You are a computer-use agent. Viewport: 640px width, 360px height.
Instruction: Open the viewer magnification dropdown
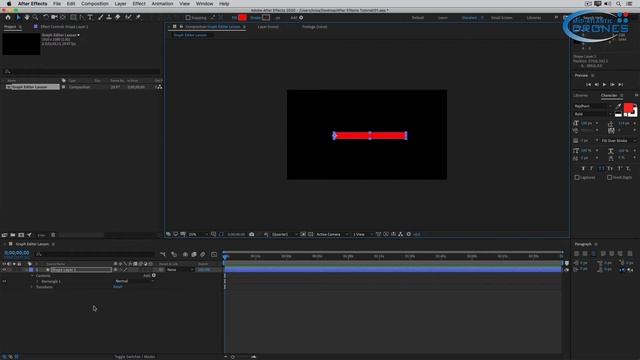[198, 234]
